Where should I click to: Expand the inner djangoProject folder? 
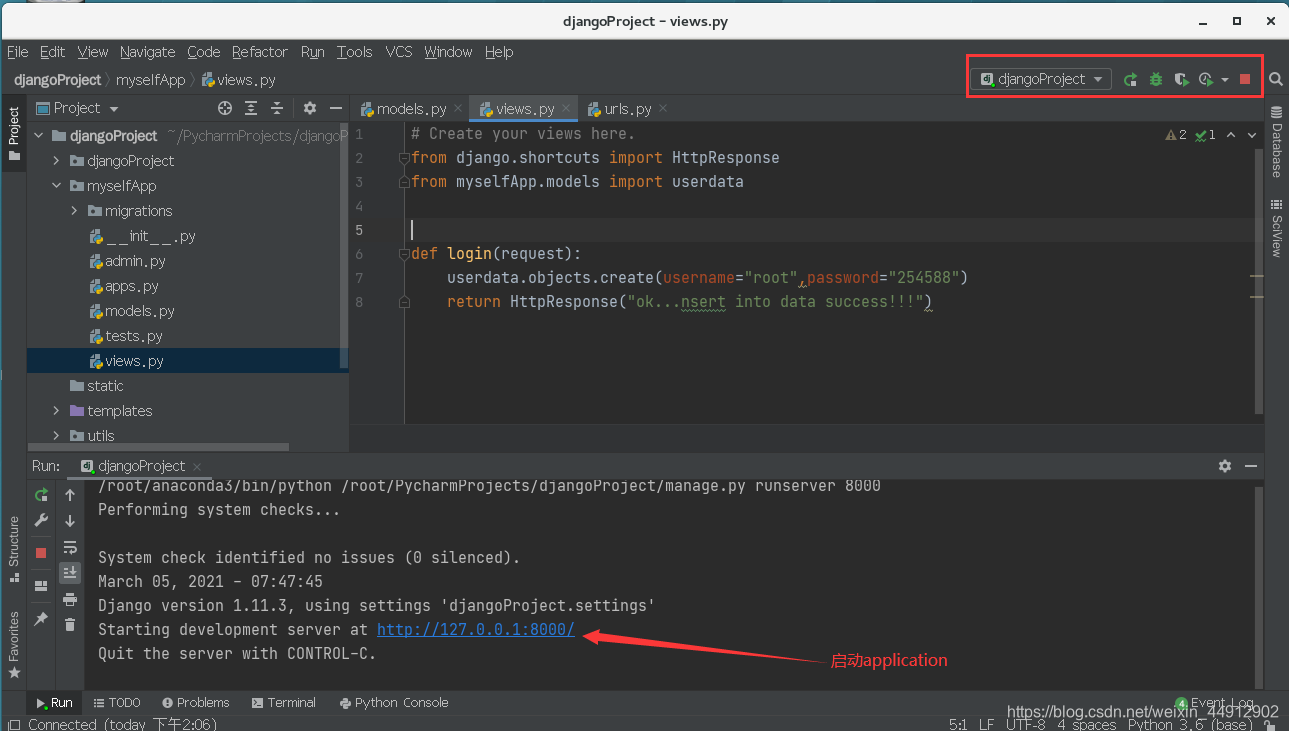(57, 161)
